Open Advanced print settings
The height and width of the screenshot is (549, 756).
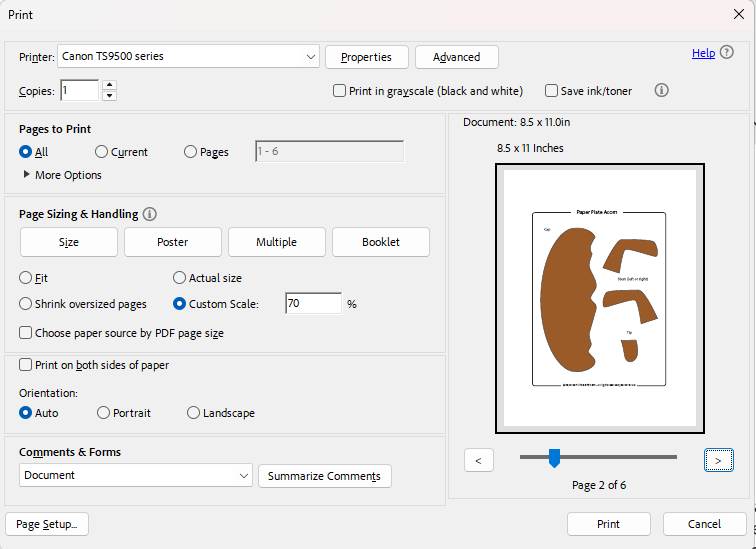(457, 57)
